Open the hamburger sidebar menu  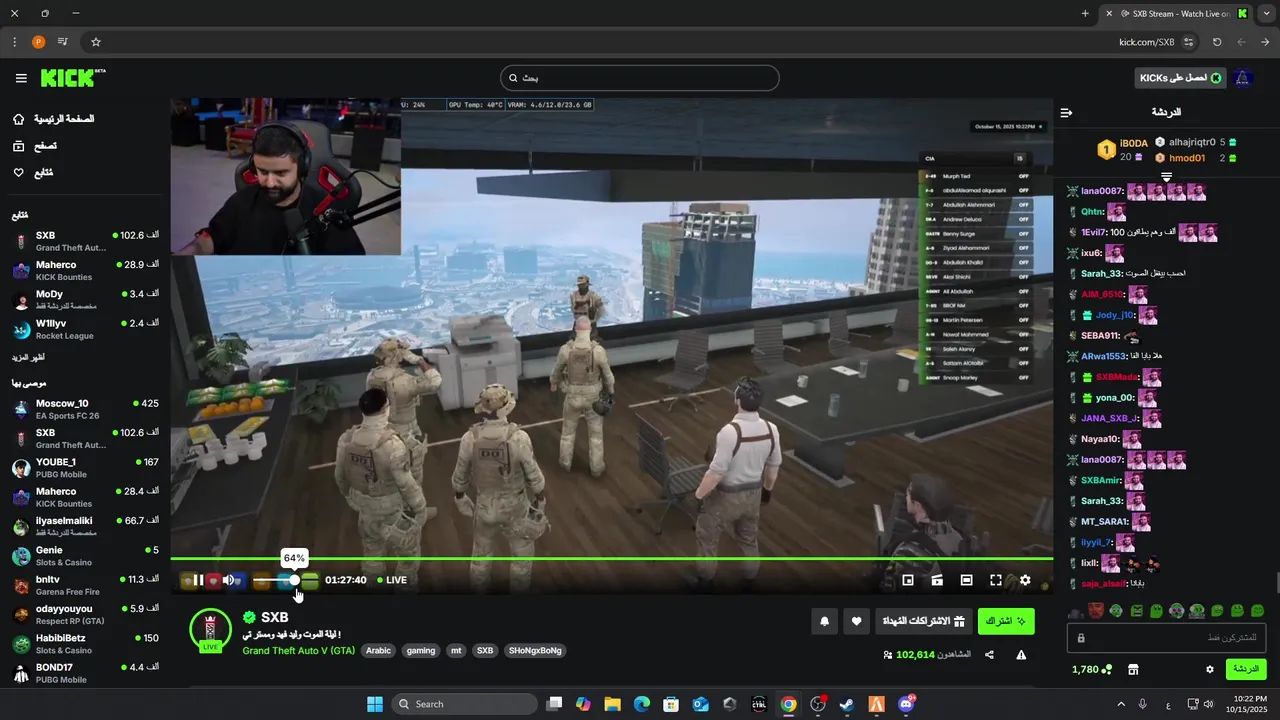[x=21, y=78]
